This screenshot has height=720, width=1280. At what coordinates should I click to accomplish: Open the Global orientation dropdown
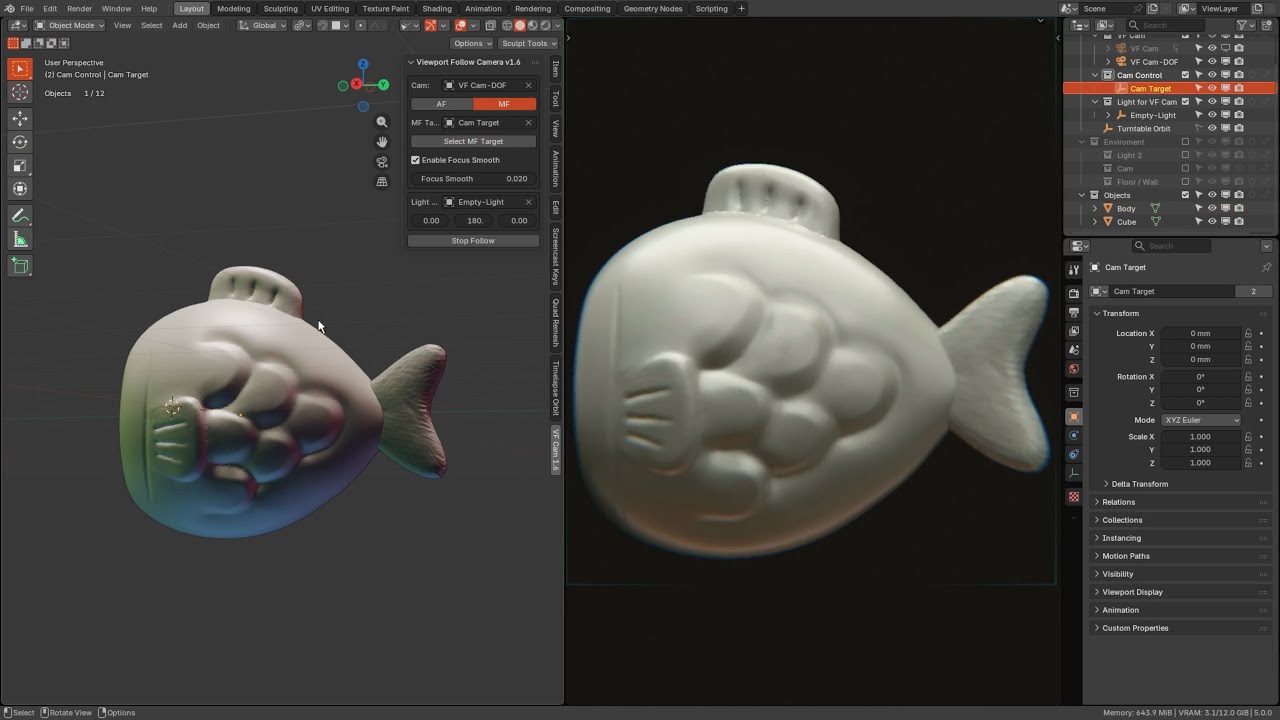(263, 25)
